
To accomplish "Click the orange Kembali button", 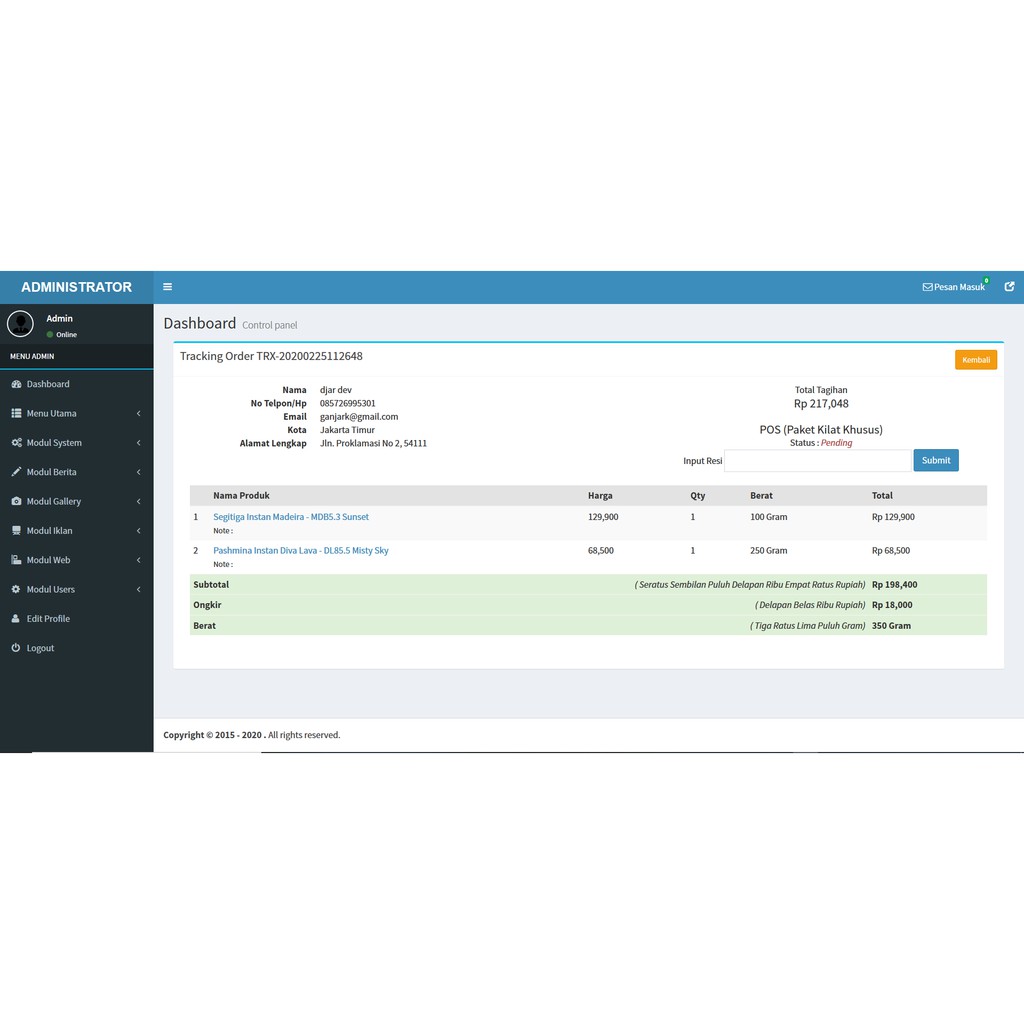I will (976, 360).
